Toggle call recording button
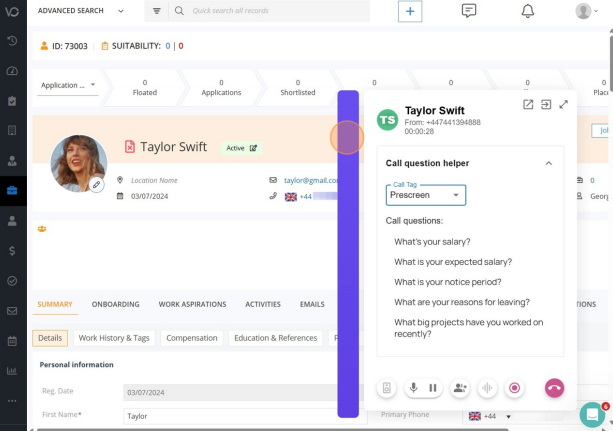The height and width of the screenshot is (431, 613). [514, 388]
